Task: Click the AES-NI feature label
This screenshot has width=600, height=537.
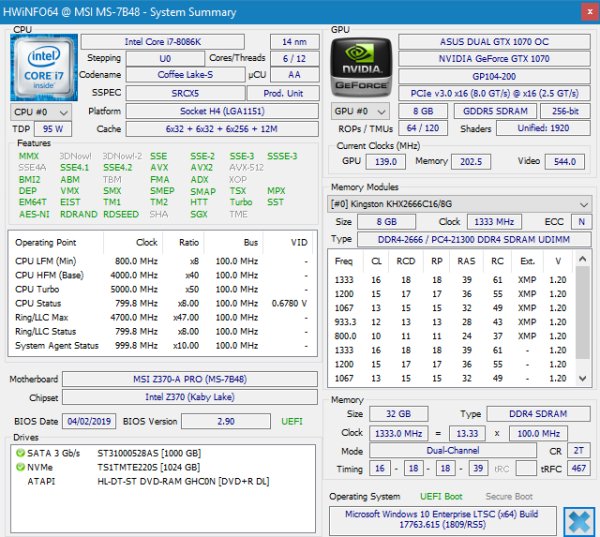Action: pyautogui.click(x=34, y=214)
